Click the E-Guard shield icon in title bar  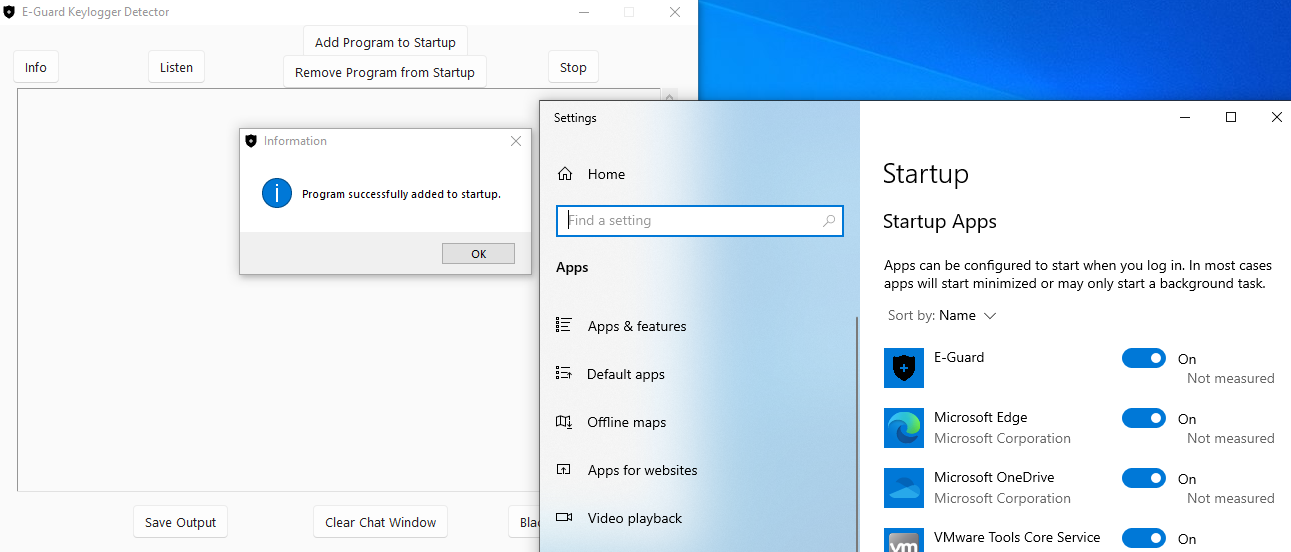point(9,12)
